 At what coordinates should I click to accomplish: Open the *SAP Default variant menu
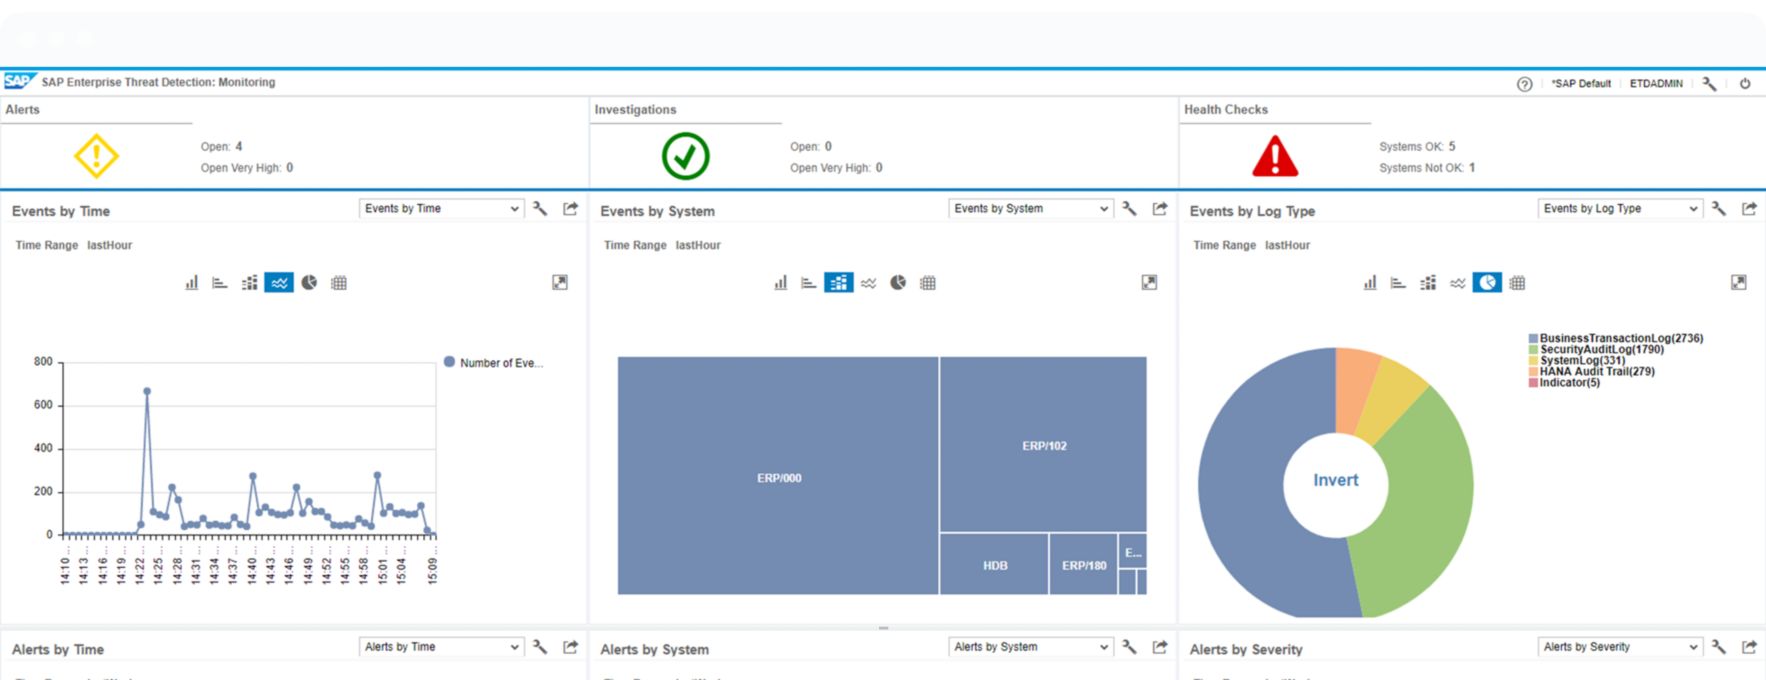pyautogui.click(x=1581, y=84)
